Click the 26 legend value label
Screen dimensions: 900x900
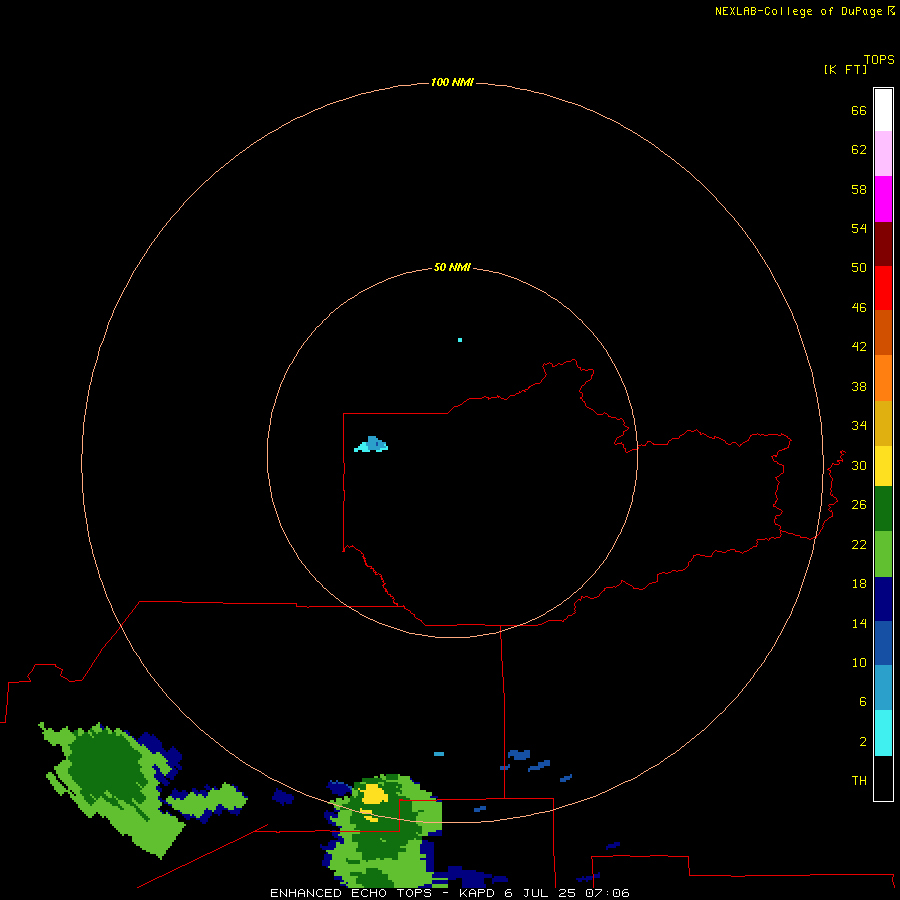click(x=859, y=505)
